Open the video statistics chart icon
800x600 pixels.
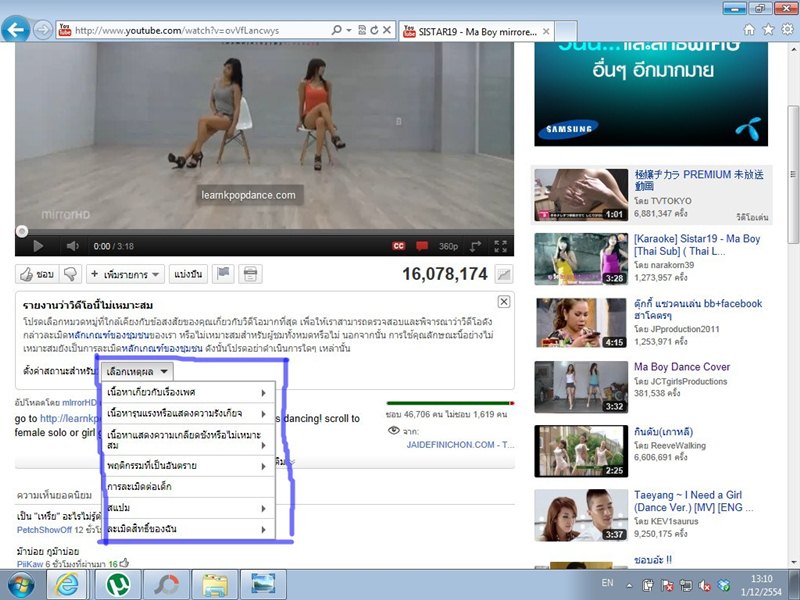coord(504,274)
